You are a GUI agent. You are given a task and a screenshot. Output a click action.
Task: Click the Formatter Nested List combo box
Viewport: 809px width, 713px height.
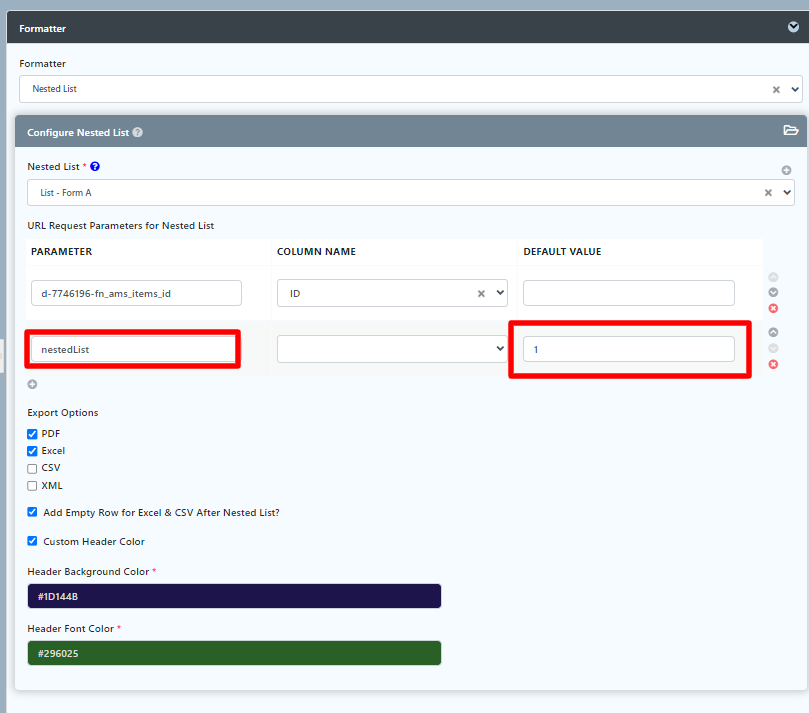[x=410, y=89]
